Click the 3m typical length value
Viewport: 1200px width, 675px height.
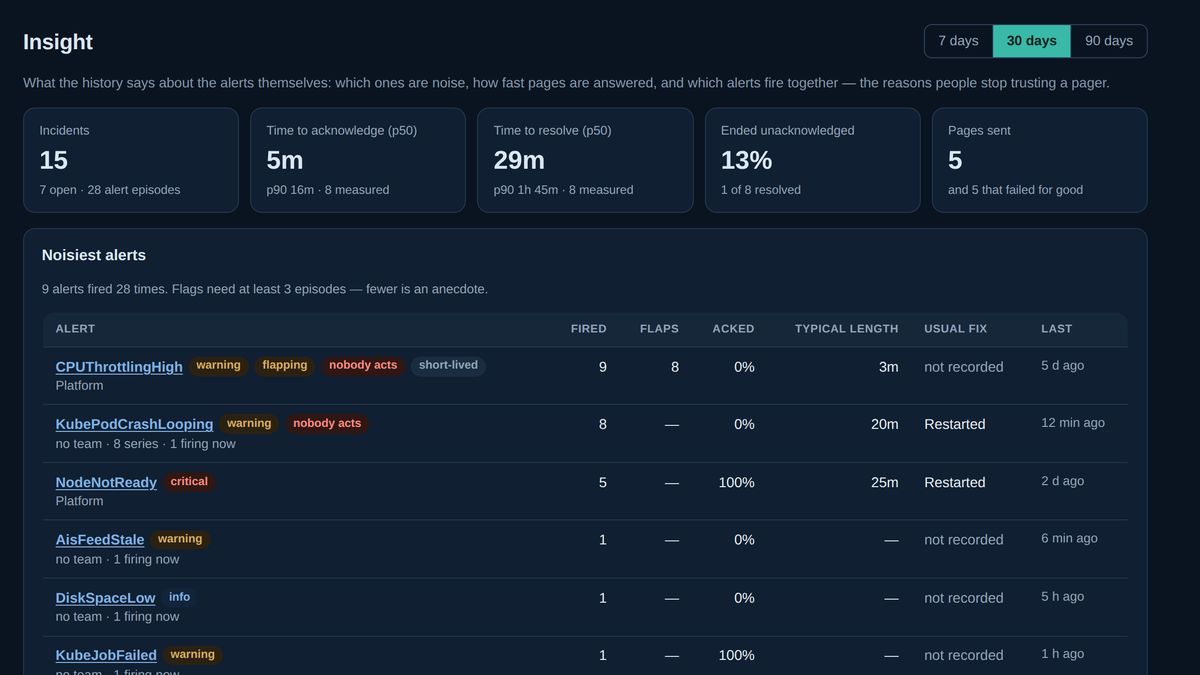pyautogui.click(x=889, y=367)
